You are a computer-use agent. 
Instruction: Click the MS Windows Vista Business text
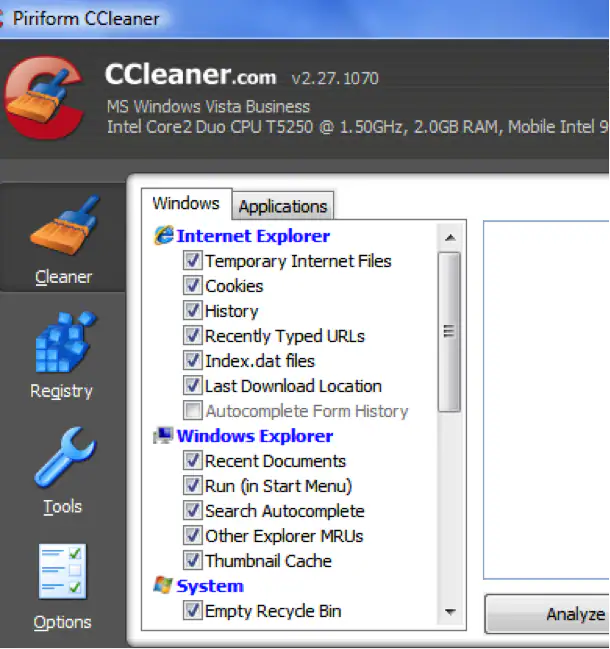point(209,106)
